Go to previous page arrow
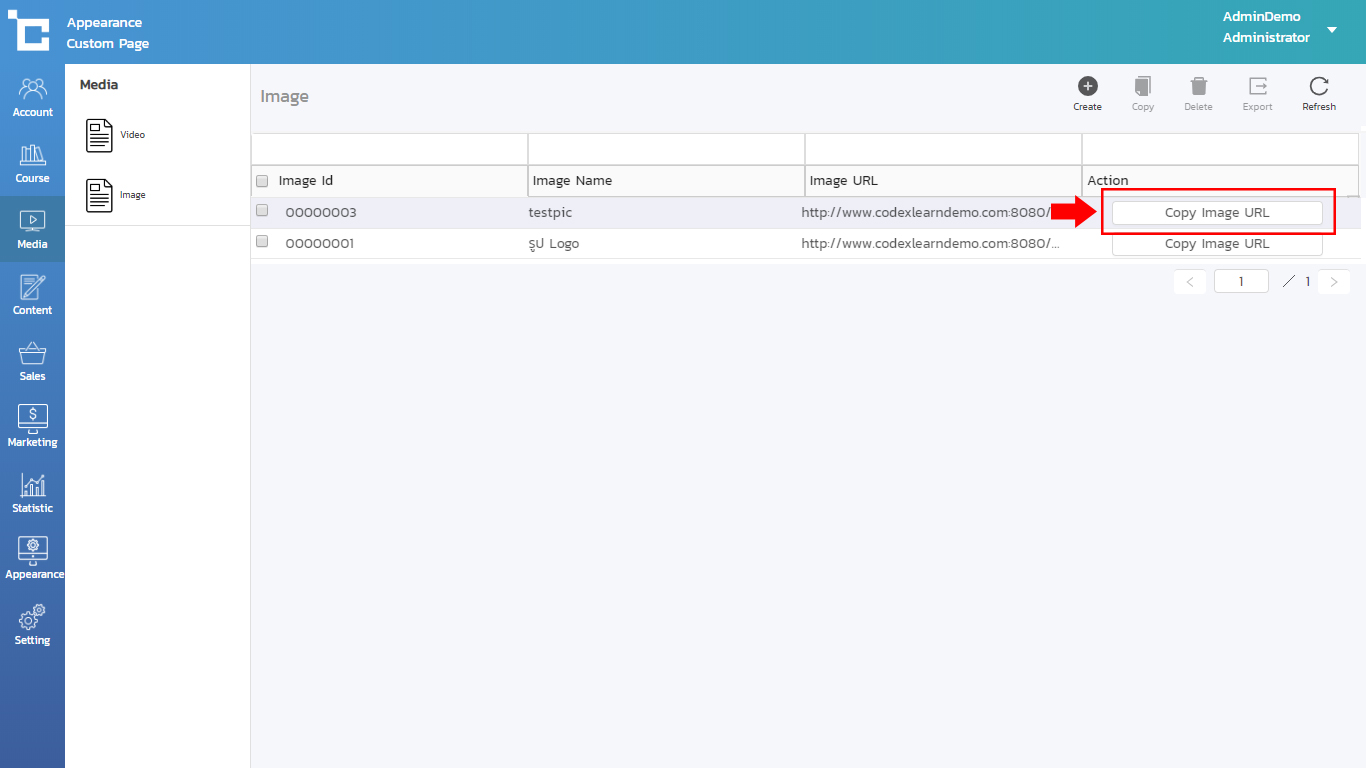This screenshot has height=768, width=1366. [1189, 282]
